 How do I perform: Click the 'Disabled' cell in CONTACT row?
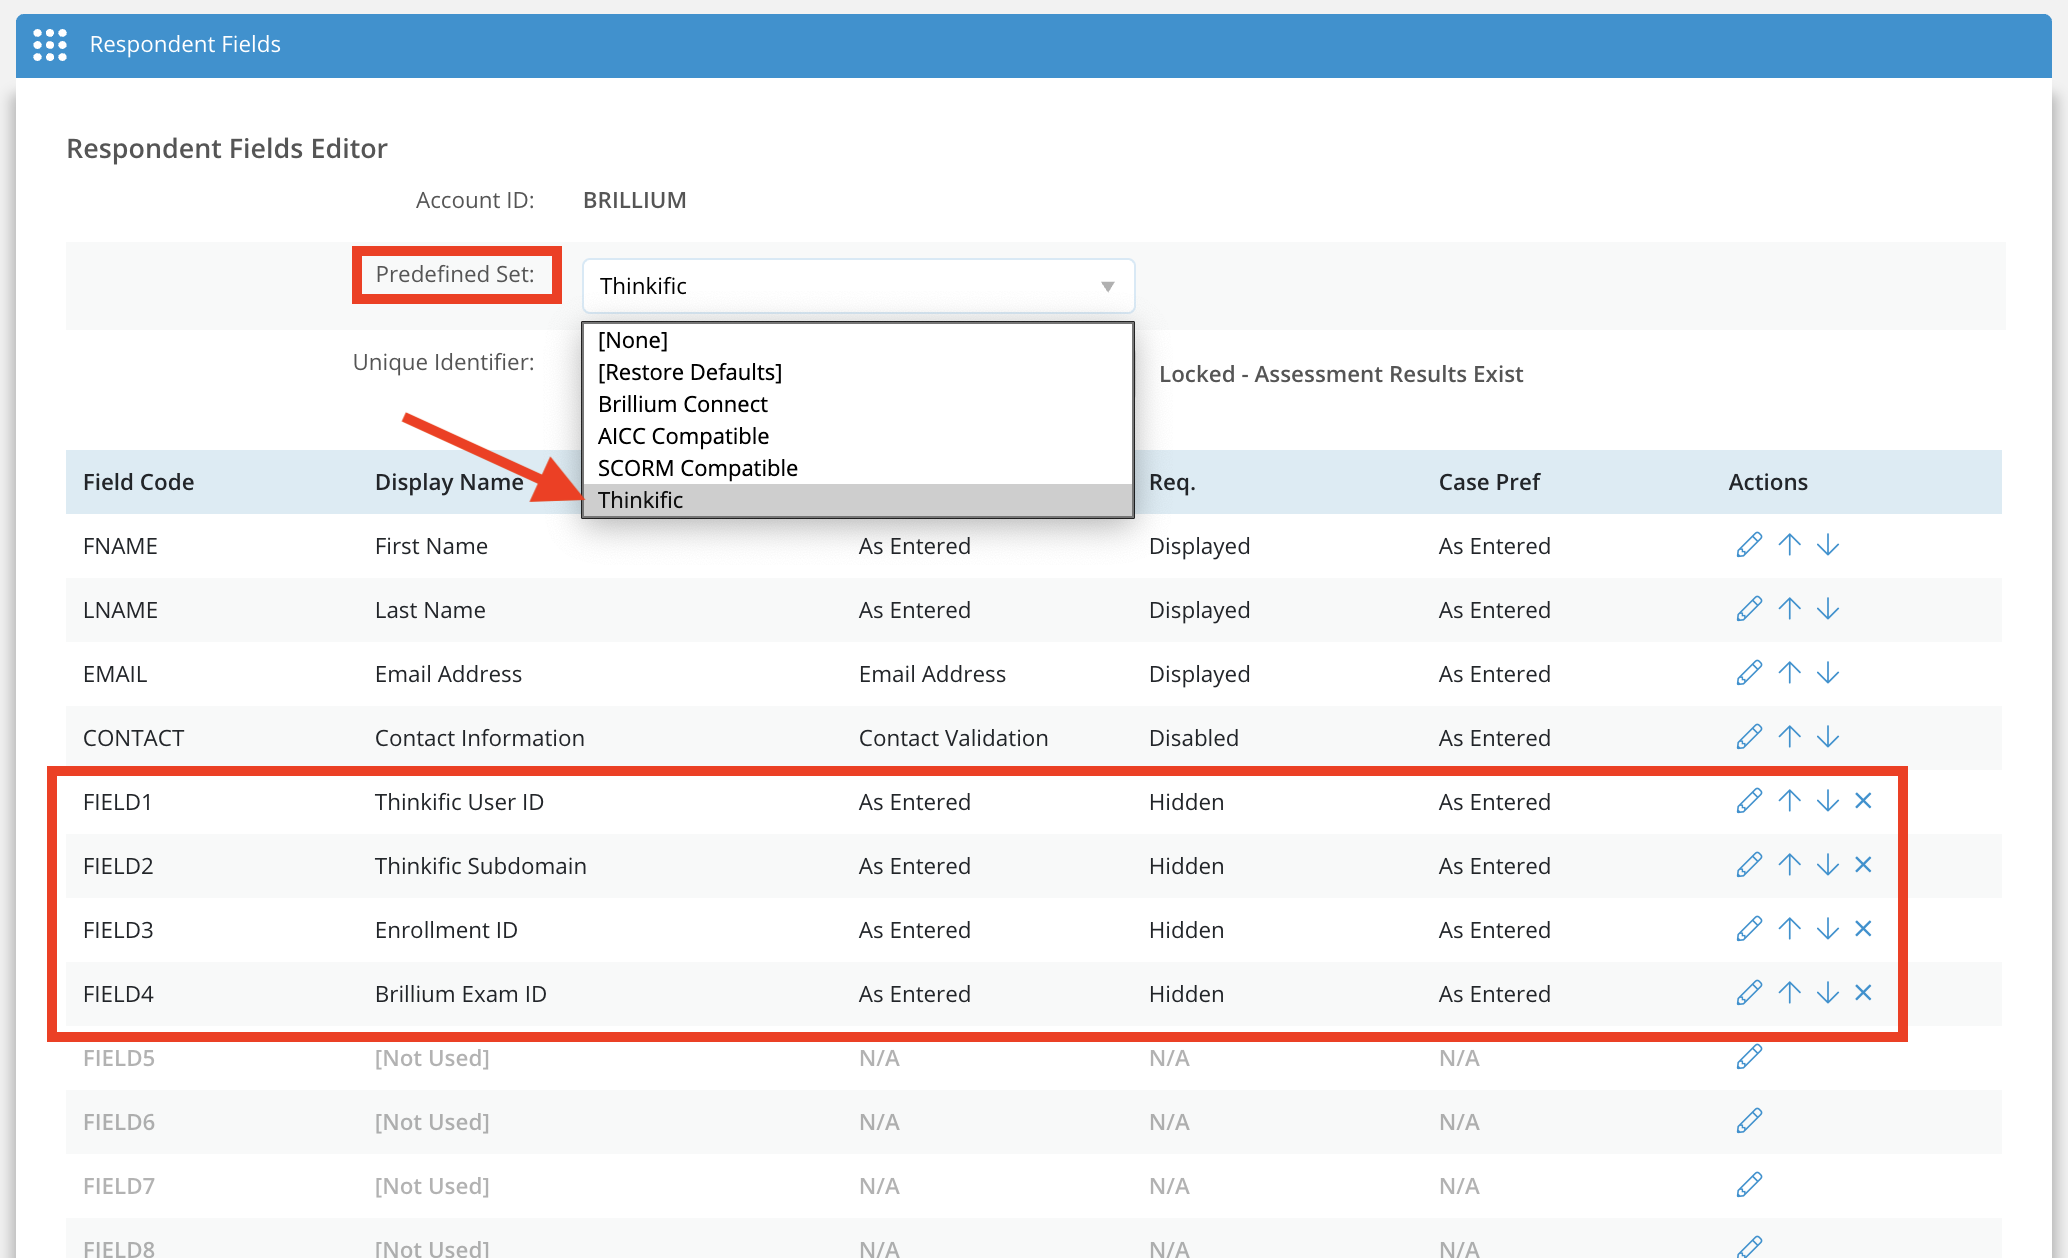tap(1194, 738)
